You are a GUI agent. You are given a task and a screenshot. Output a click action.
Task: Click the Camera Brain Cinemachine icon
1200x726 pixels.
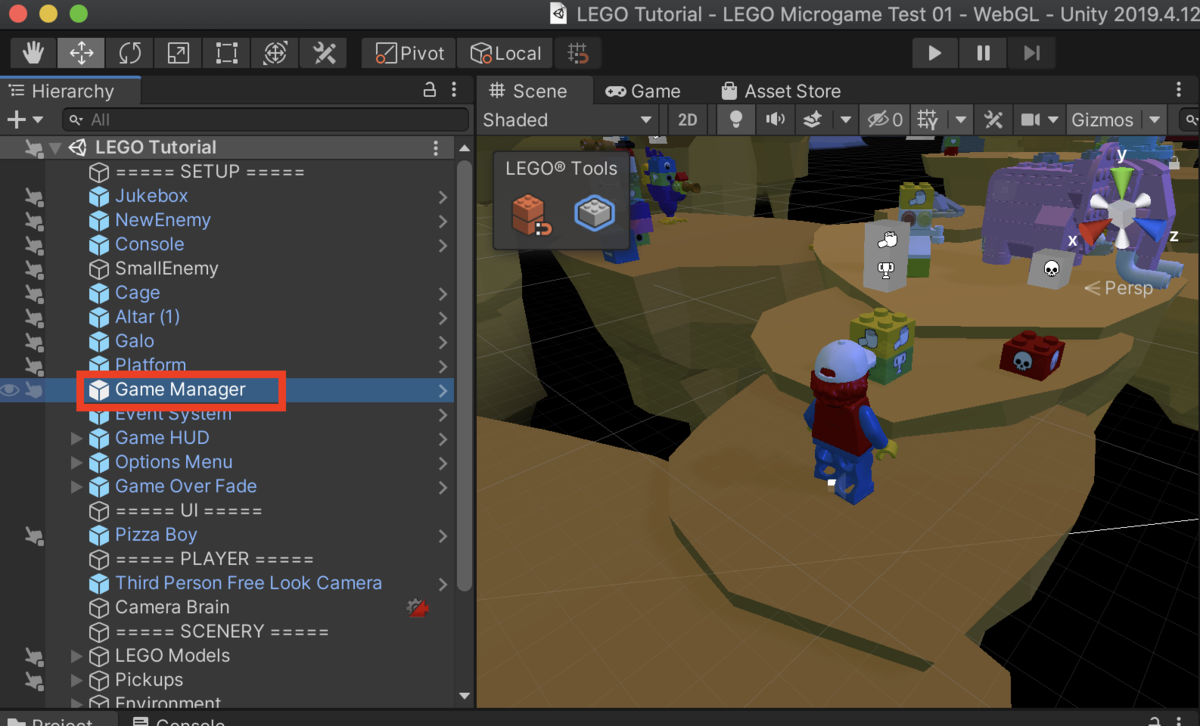click(419, 607)
